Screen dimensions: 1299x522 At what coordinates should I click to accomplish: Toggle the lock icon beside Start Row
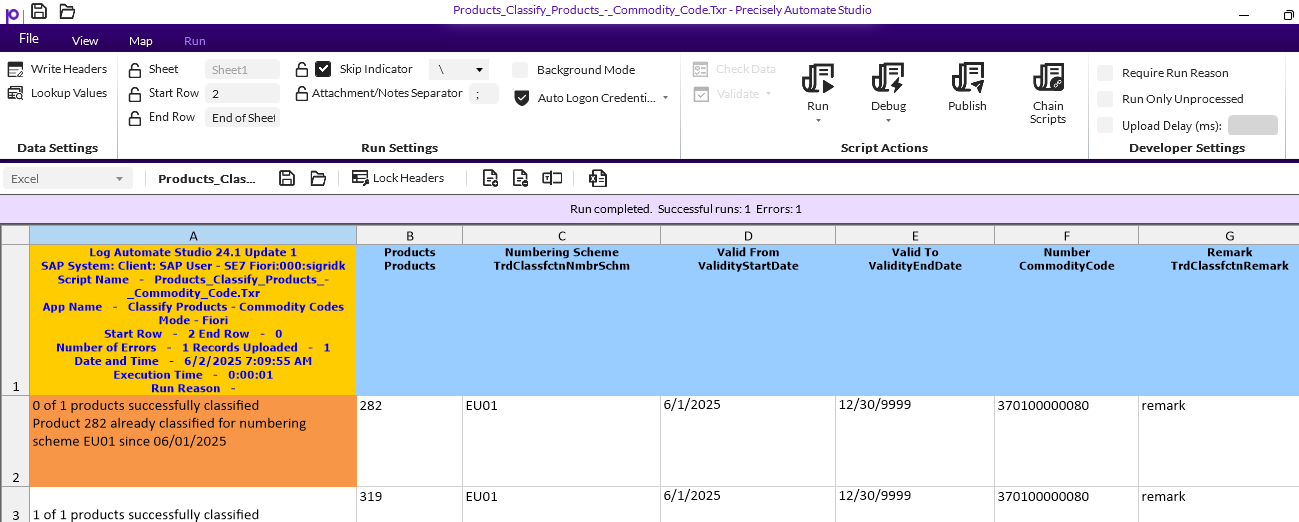(135, 94)
